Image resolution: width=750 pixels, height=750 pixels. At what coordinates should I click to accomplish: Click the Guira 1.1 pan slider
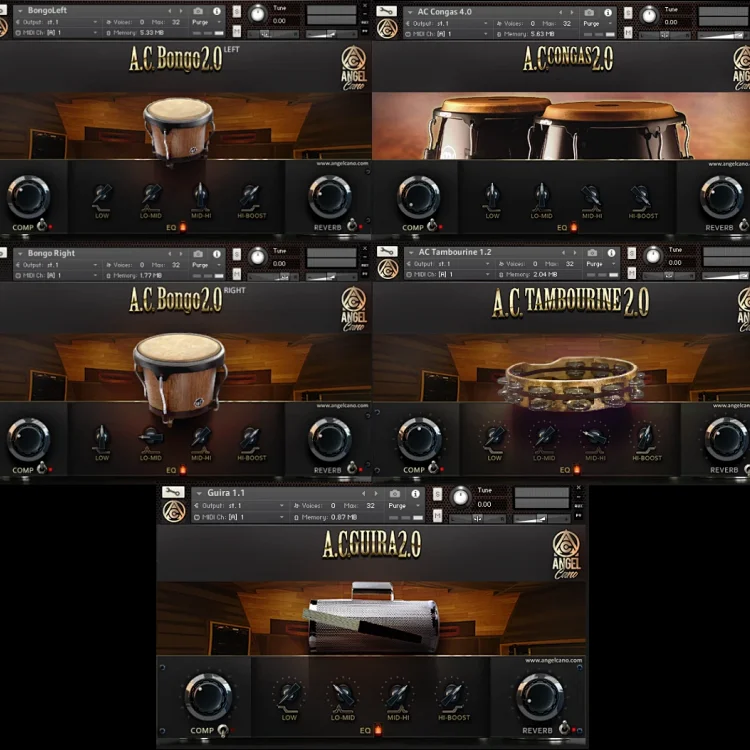click(477, 518)
